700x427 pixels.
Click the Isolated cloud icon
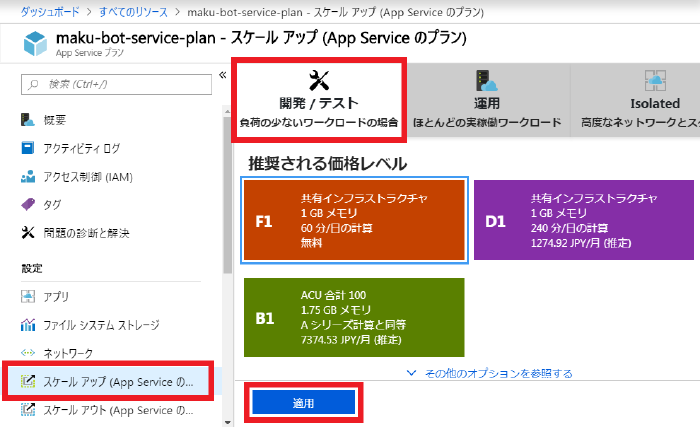click(x=655, y=80)
